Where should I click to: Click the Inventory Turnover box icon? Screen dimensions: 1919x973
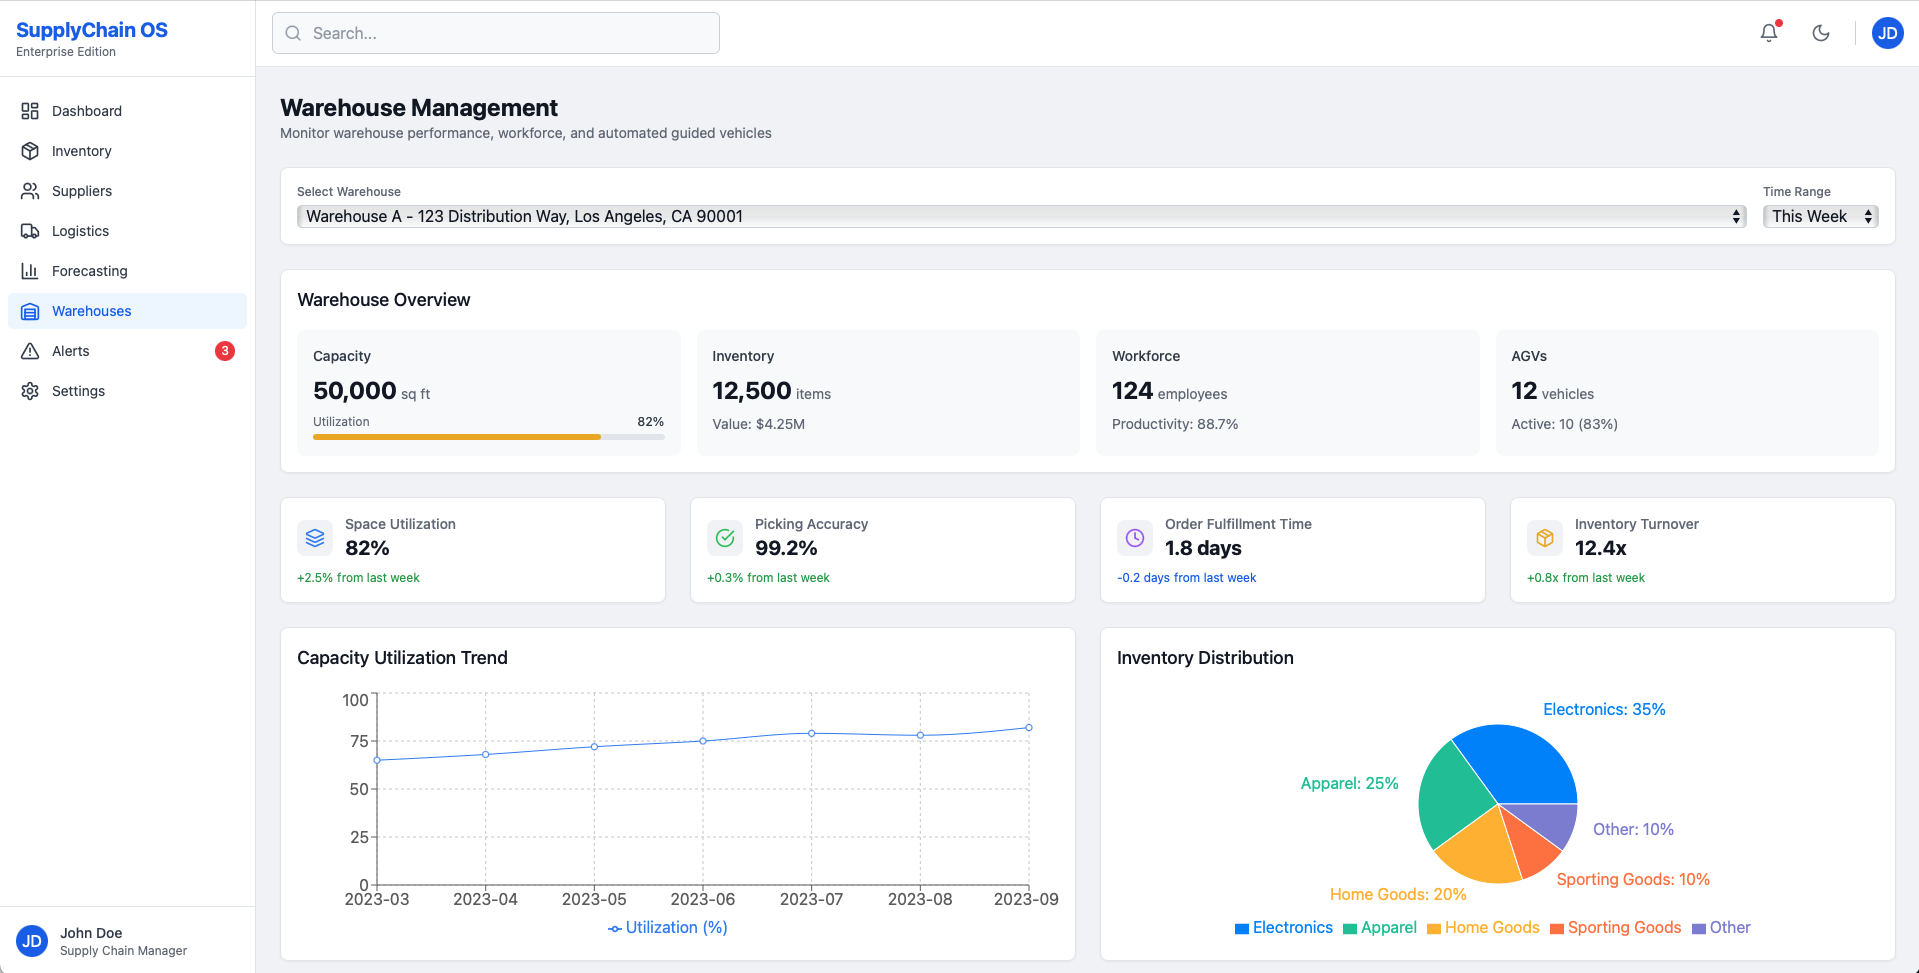1545,538
